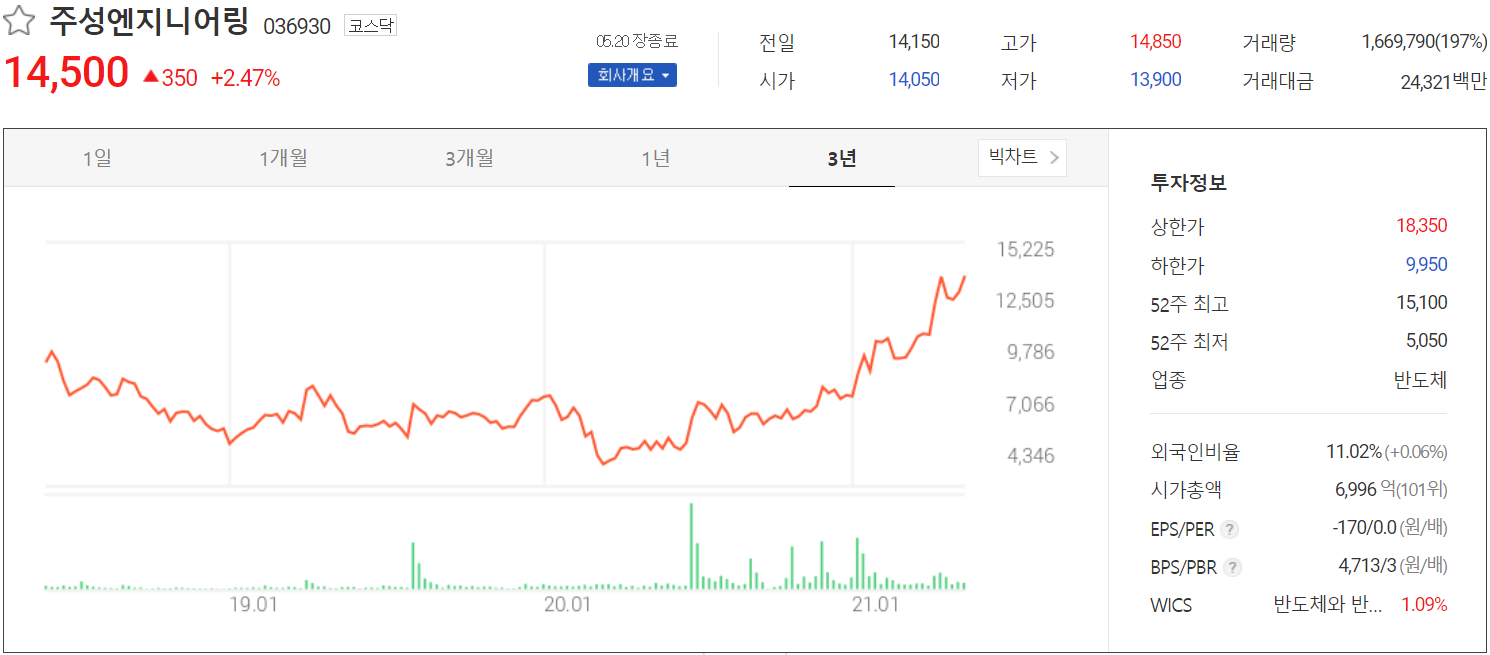This screenshot has height=655, width=1490.
Task: Click the 거래량 value 1,669,790(197%)
Action: click(x=1424, y=42)
